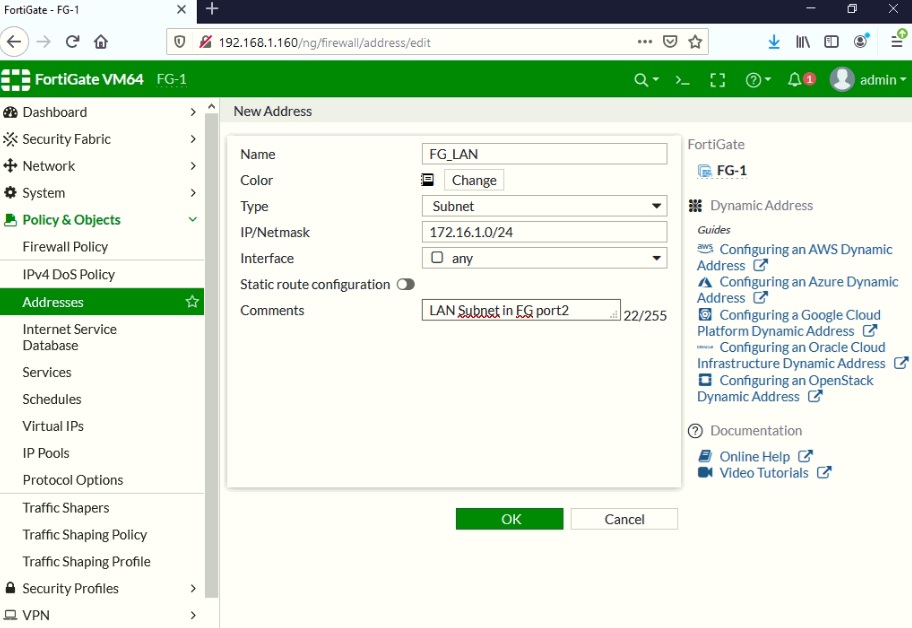Open the CLI console icon
Screen dimensions: 912x628
684,79
